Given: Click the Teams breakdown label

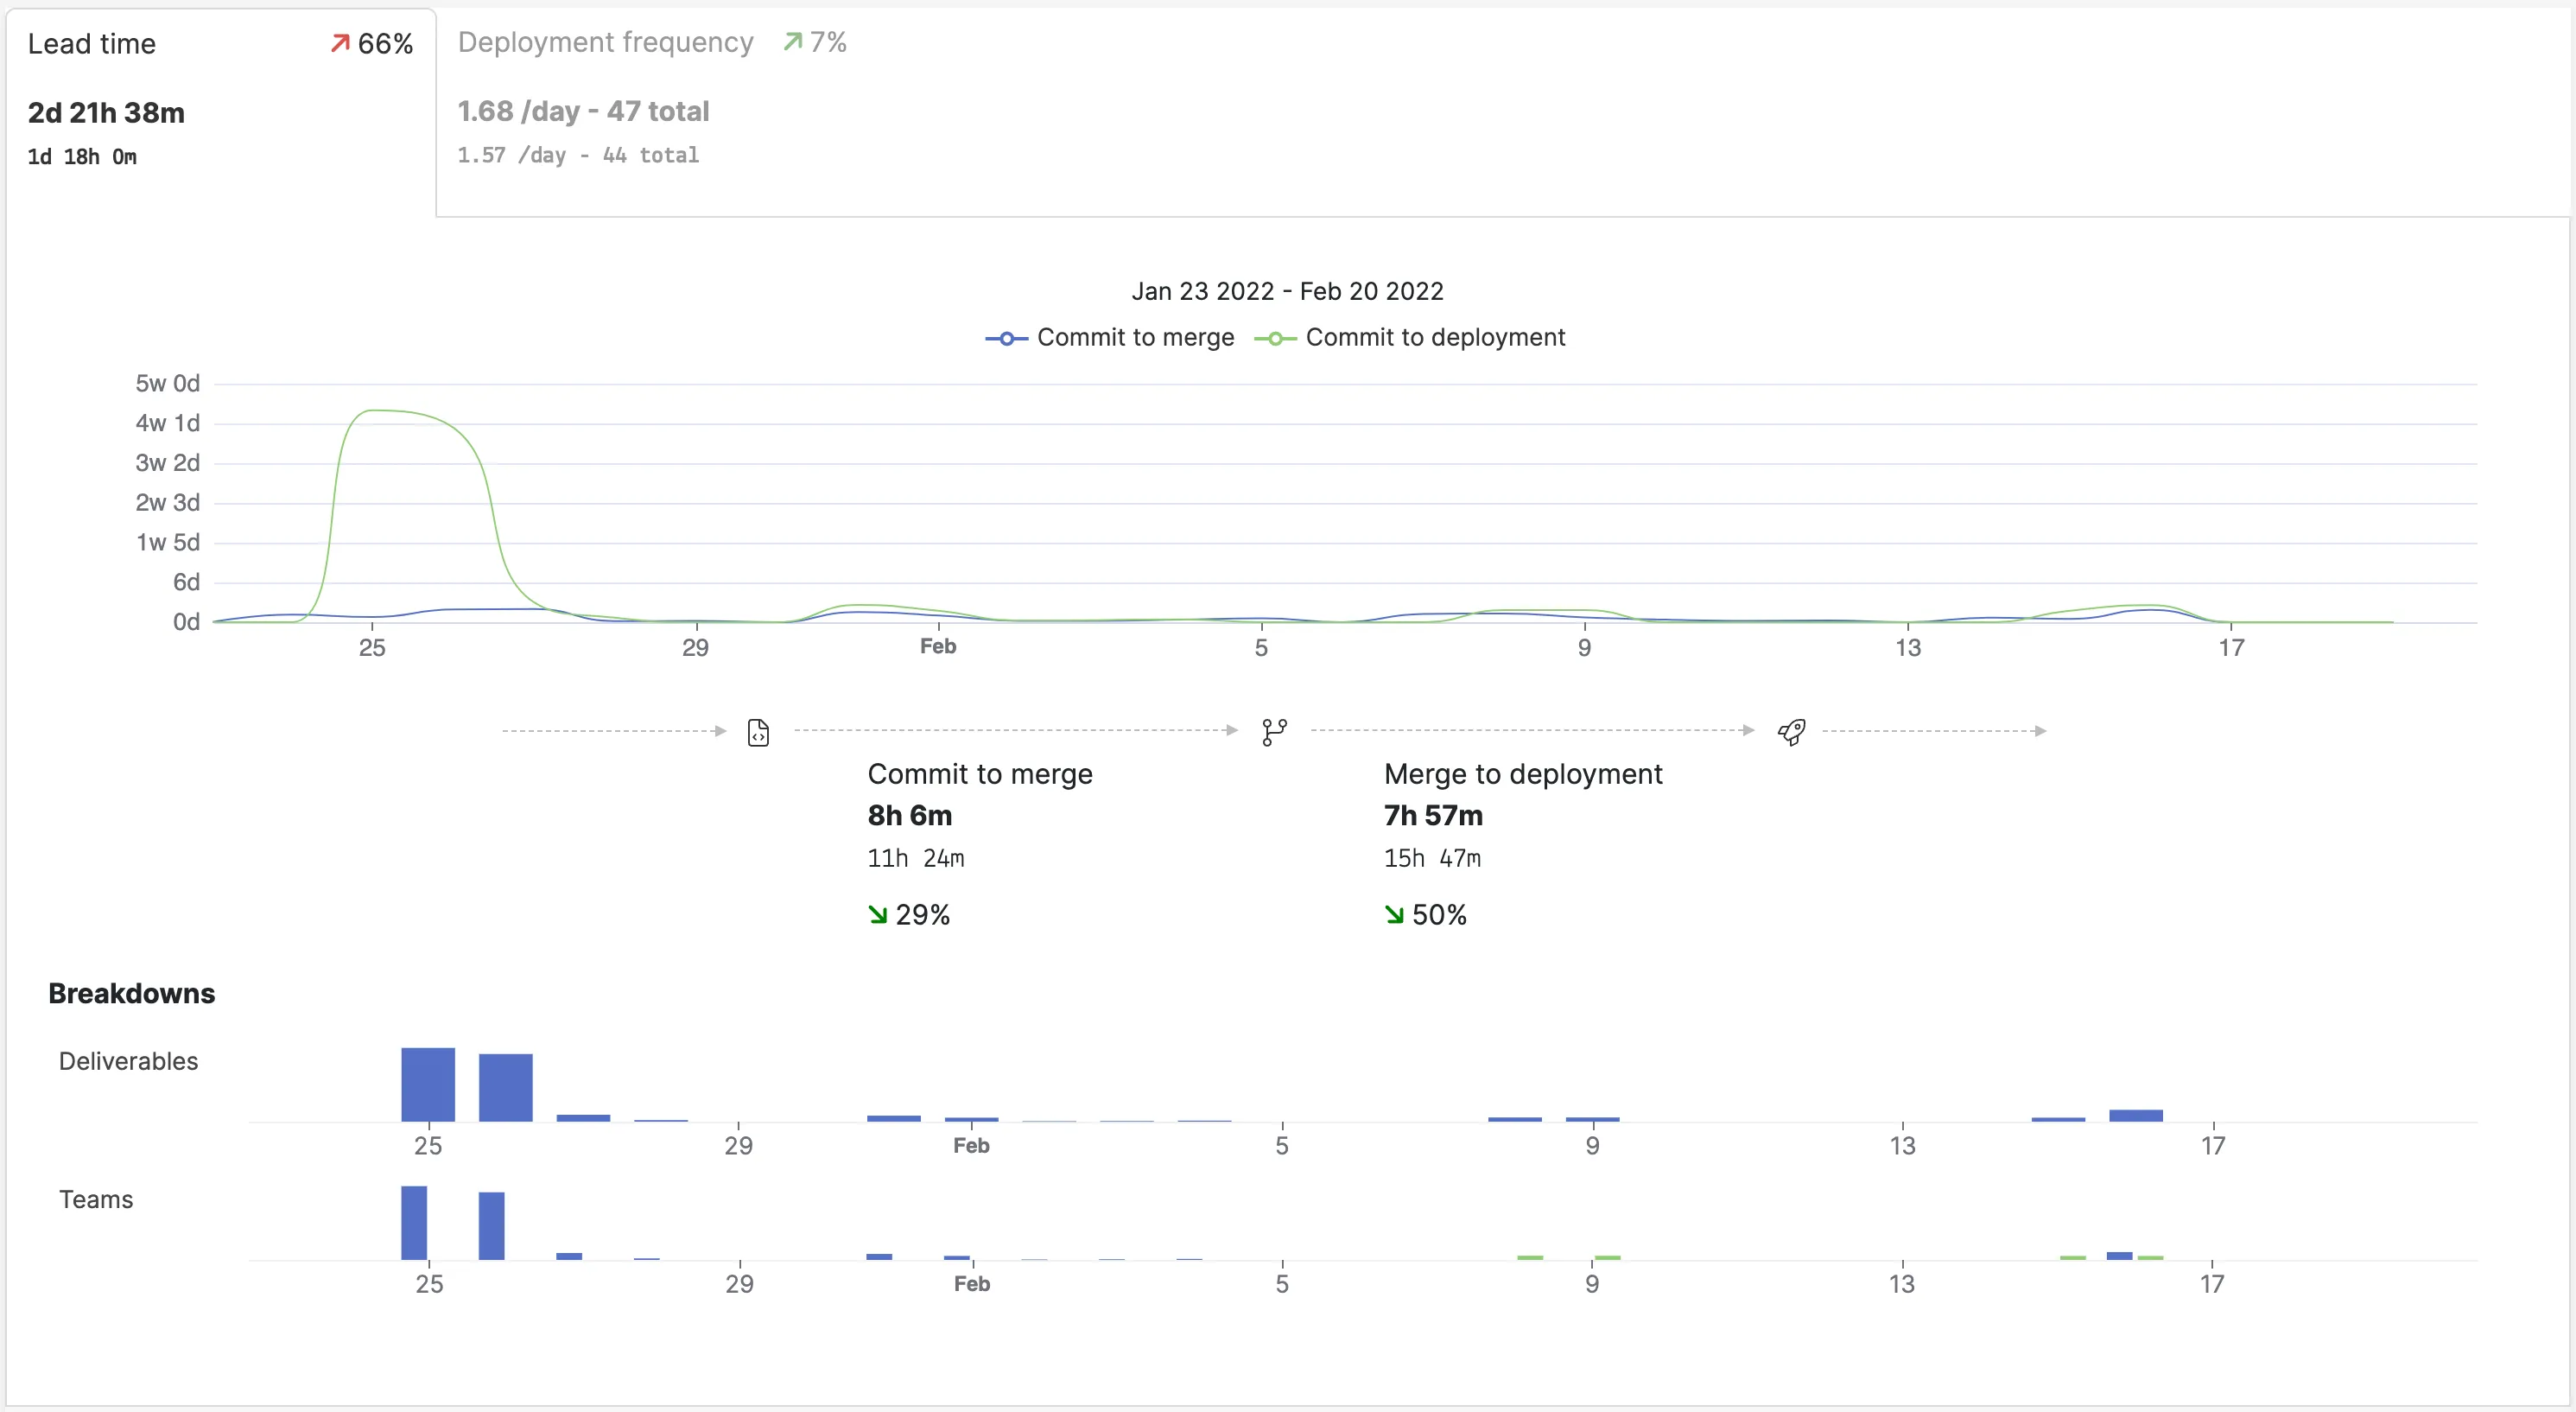Looking at the screenshot, I should point(96,1199).
